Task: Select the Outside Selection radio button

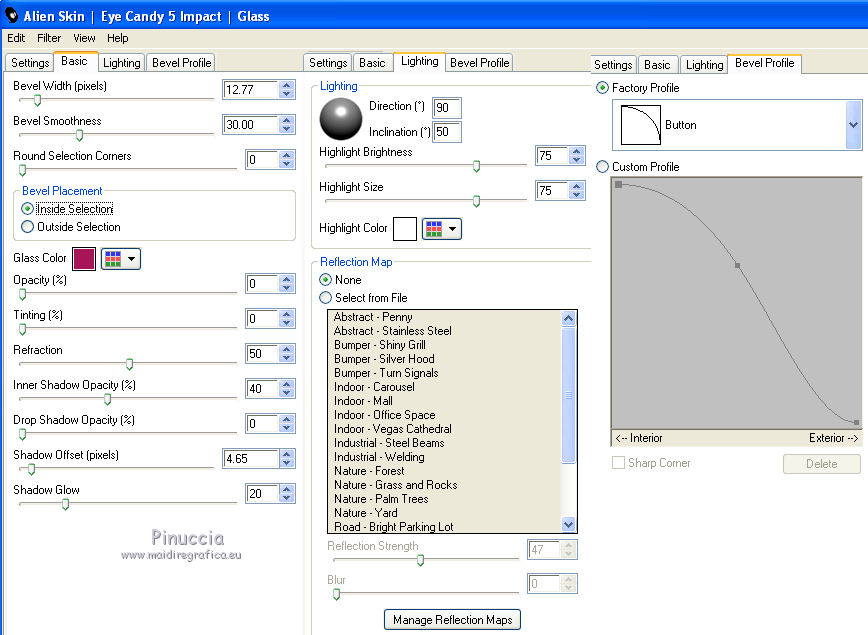Action: pyautogui.click(x=27, y=227)
